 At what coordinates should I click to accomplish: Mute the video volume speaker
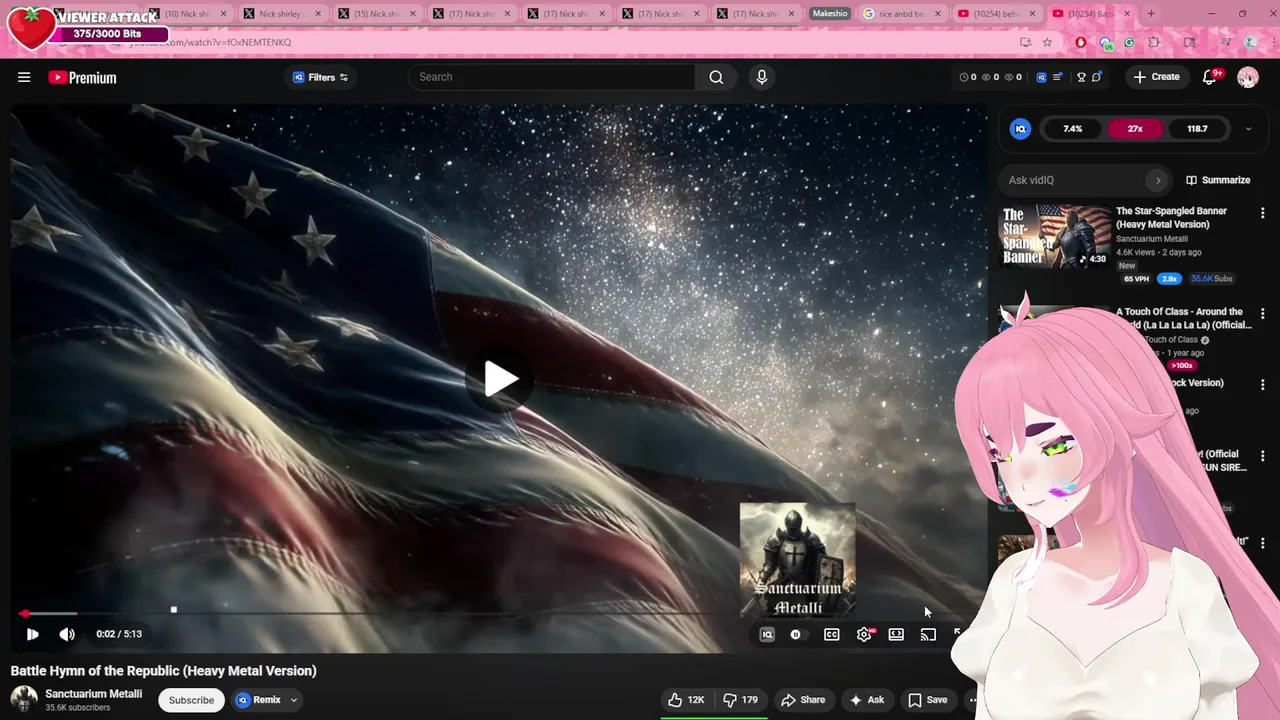click(67, 634)
